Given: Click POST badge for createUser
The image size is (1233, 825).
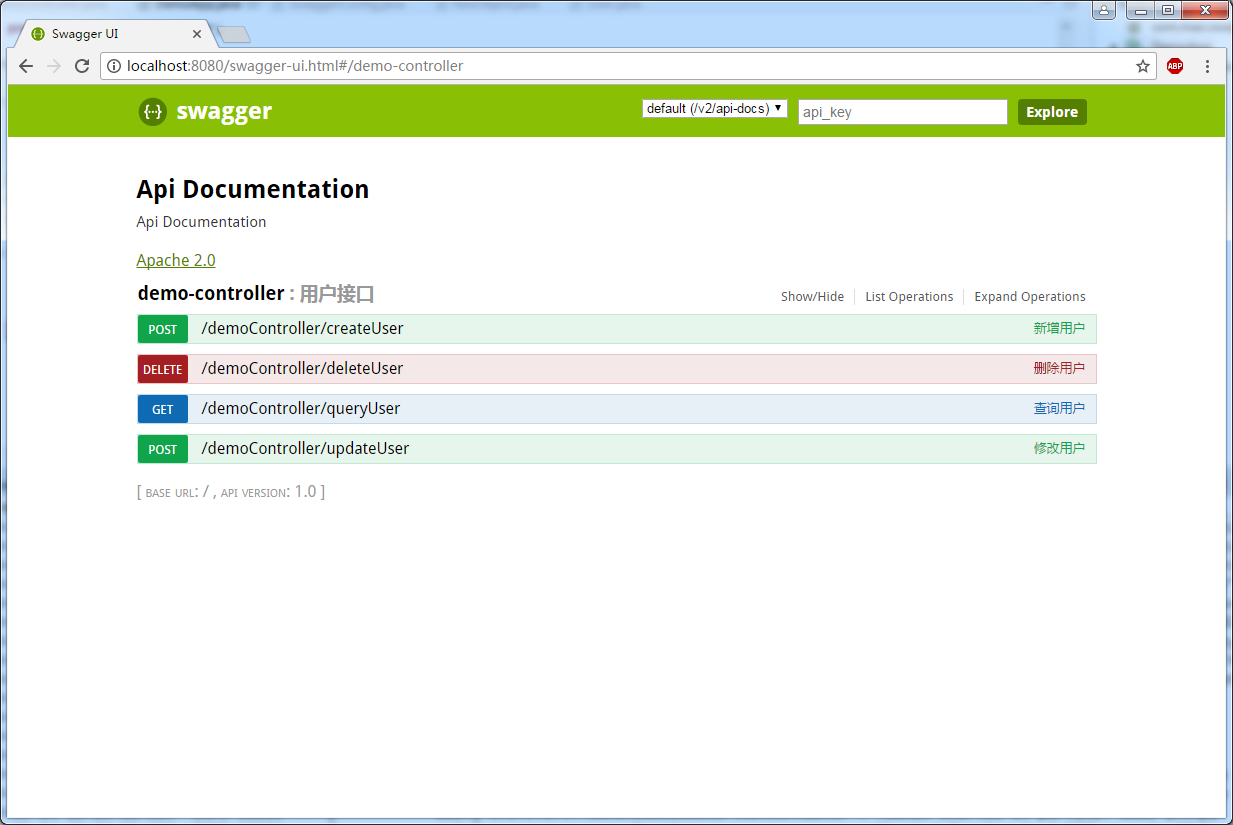Looking at the screenshot, I should [x=163, y=329].
